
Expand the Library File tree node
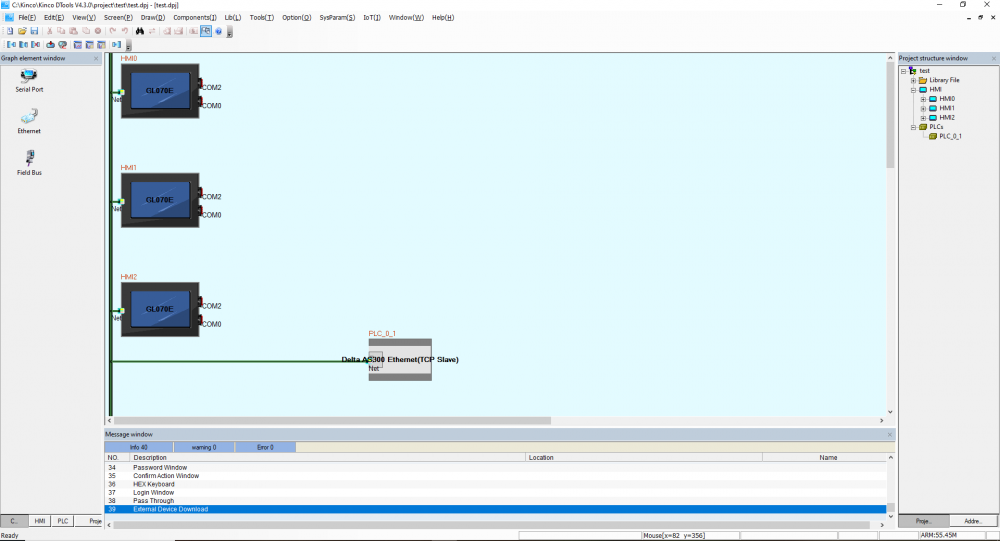click(x=913, y=80)
